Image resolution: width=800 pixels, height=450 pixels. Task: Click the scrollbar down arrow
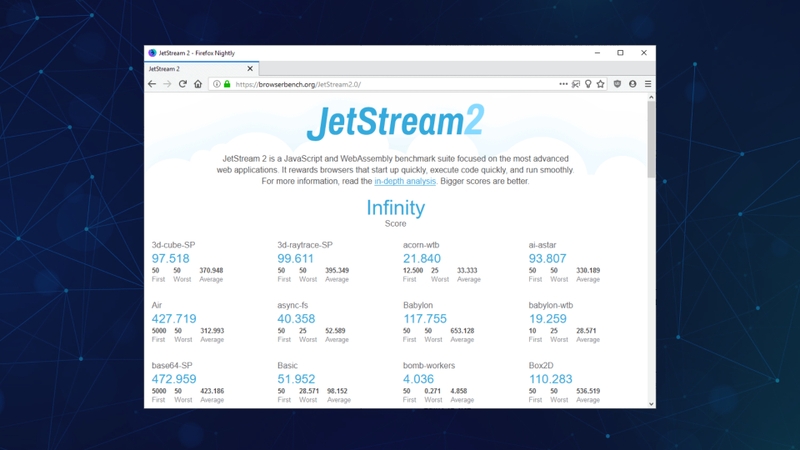(652, 404)
